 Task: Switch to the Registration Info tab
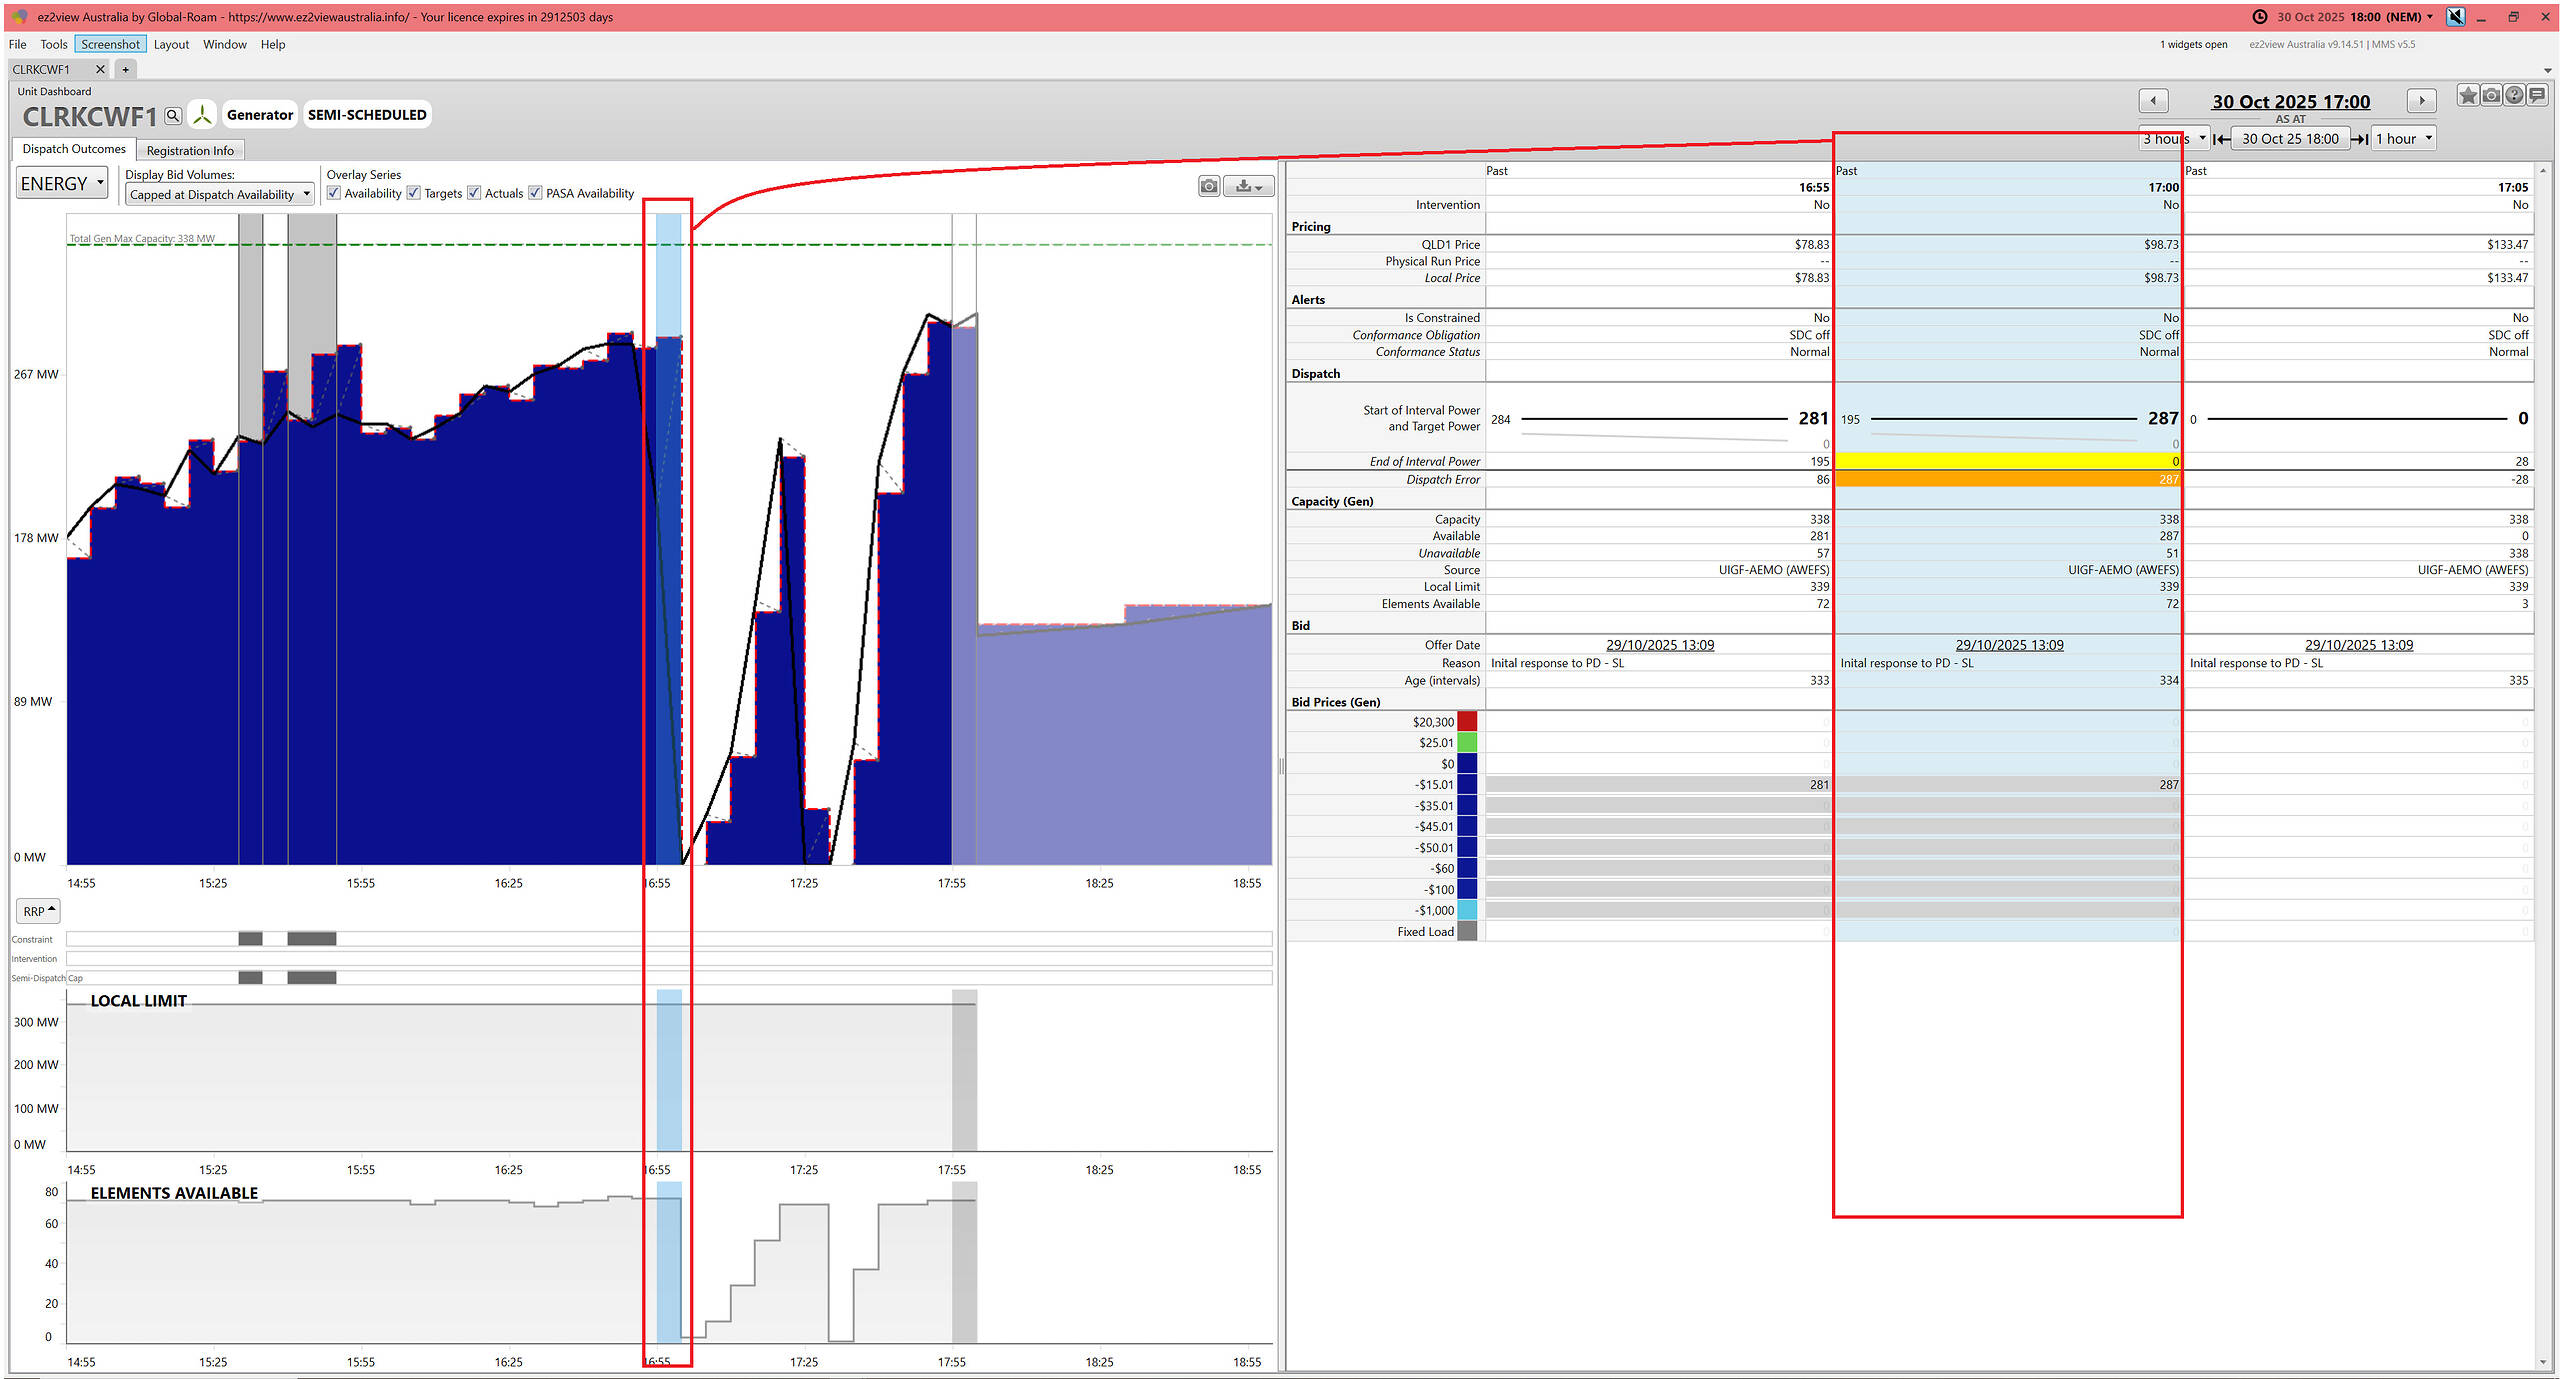coord(190,151)
